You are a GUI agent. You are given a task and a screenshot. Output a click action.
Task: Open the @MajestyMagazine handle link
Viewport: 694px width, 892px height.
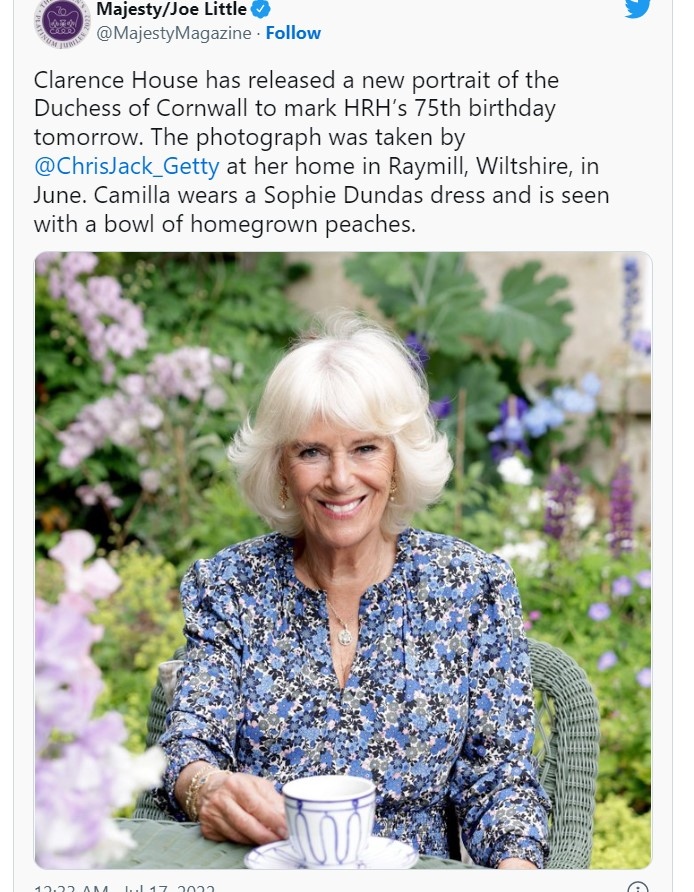coord(174,33)
